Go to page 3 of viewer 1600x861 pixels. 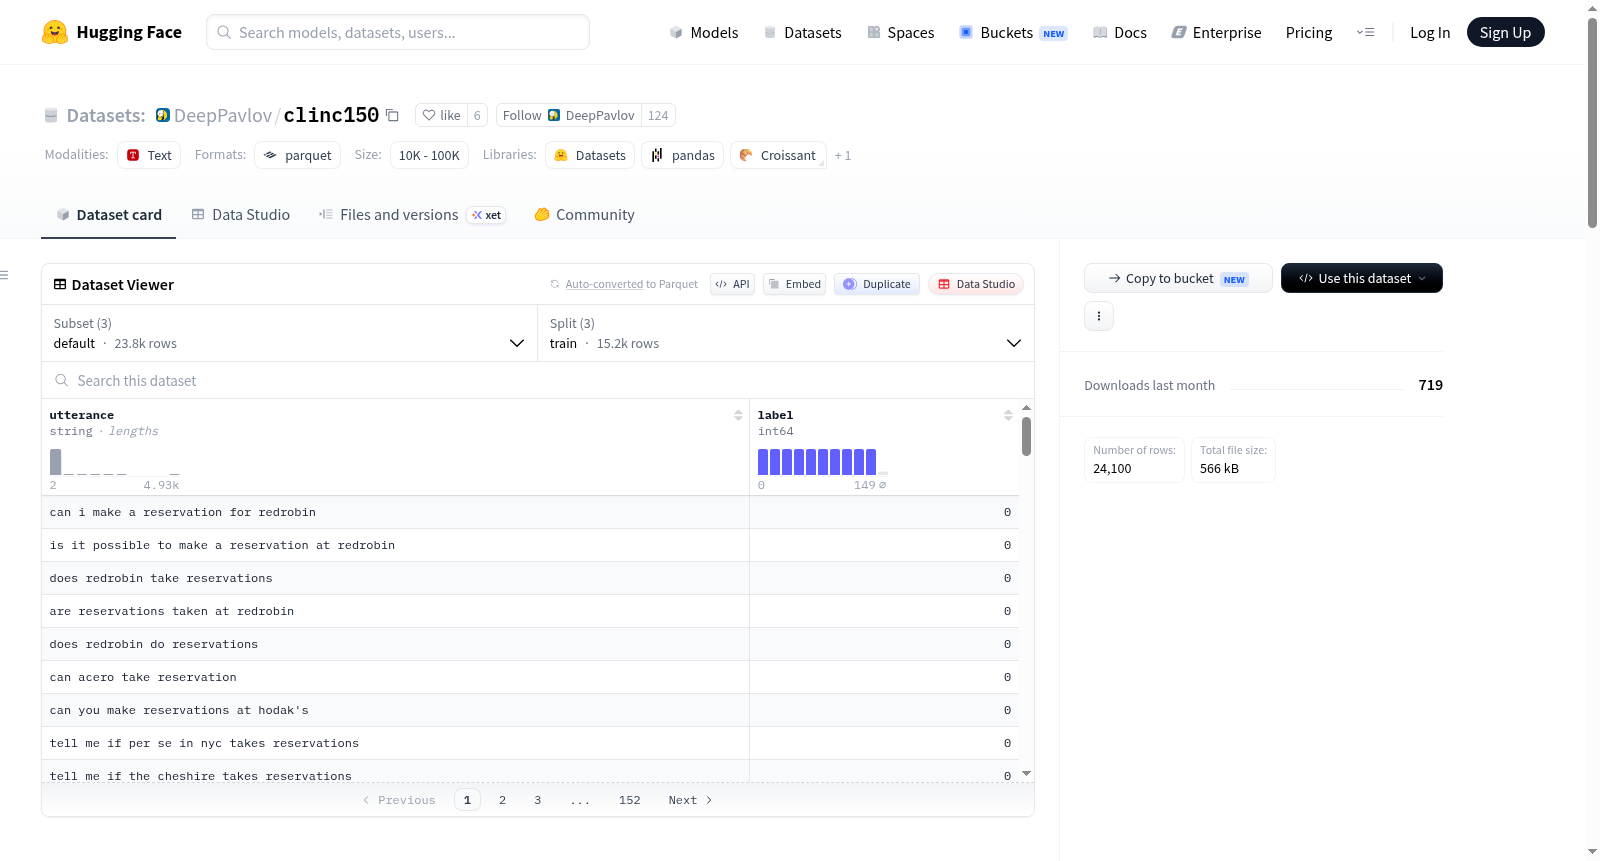(538, 800)
